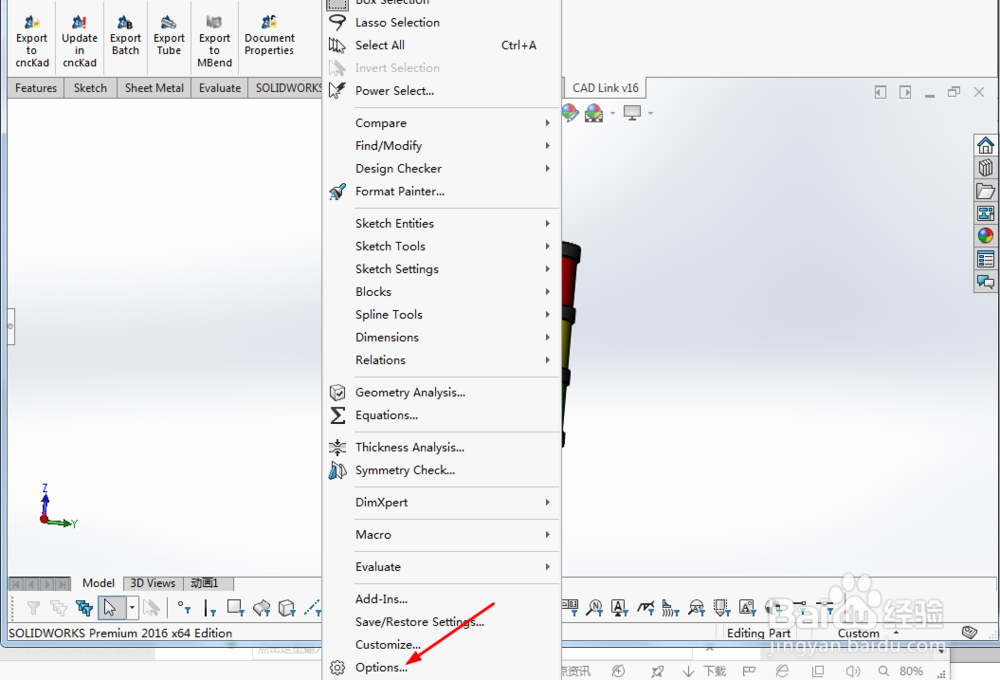Click the Apply Scene icon in view toolbar
Image resolution: width=1000 pixels, height=680 pixels.
point(594,113)
